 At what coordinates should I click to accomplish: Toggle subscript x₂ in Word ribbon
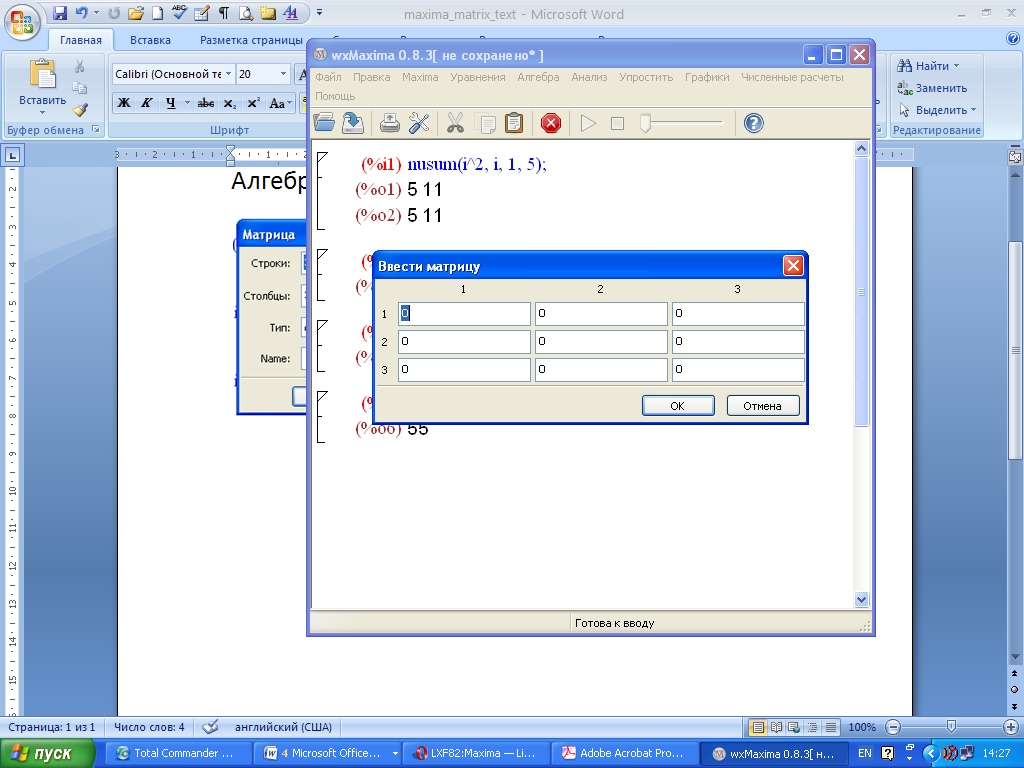click(230, 103)
